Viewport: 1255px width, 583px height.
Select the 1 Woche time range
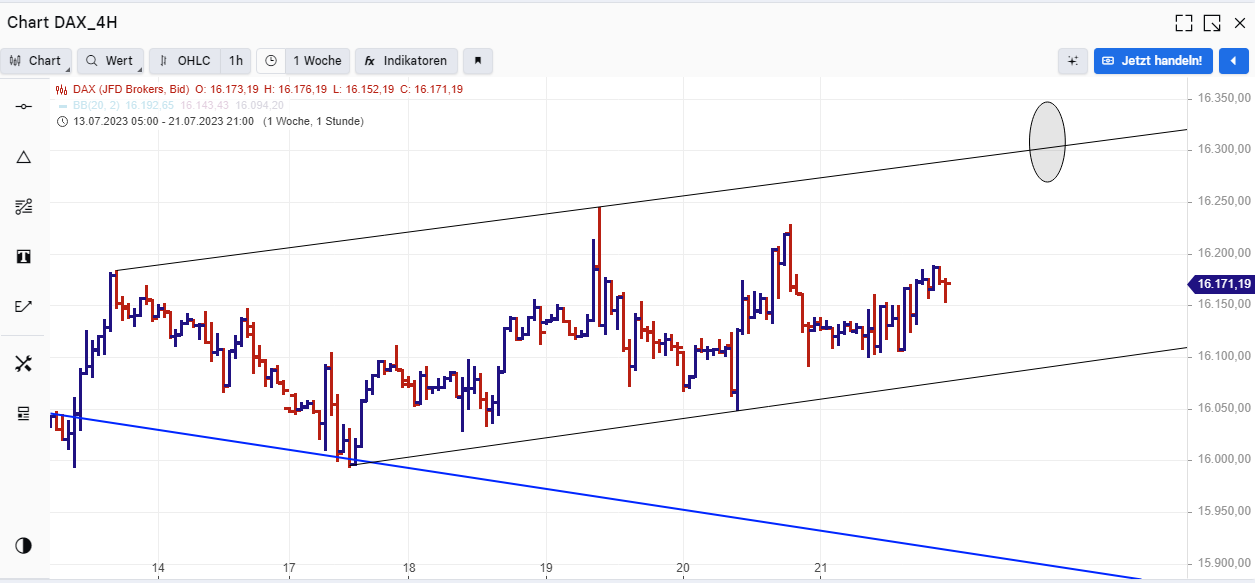tap(316, 61)
